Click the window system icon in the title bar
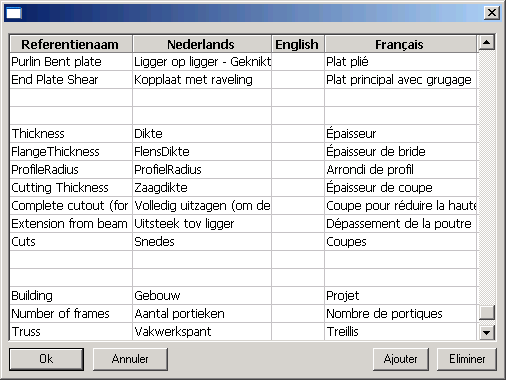The width and height of the screenshot is (506, 380). 14,13
